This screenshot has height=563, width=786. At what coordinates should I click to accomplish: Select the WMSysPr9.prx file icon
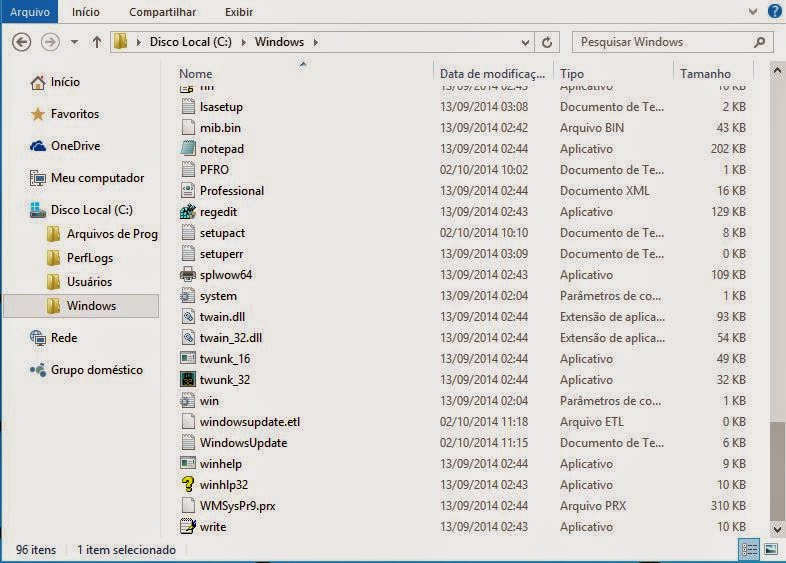188,505
